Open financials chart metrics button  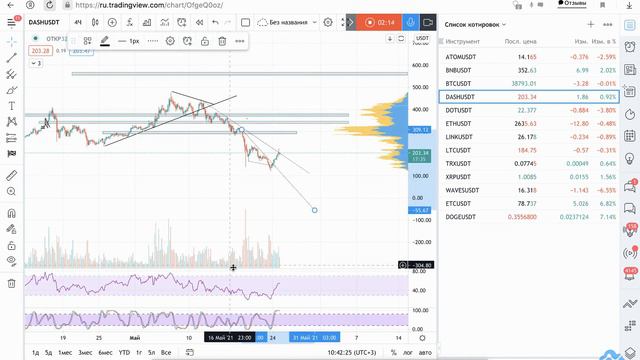point(147,22)
